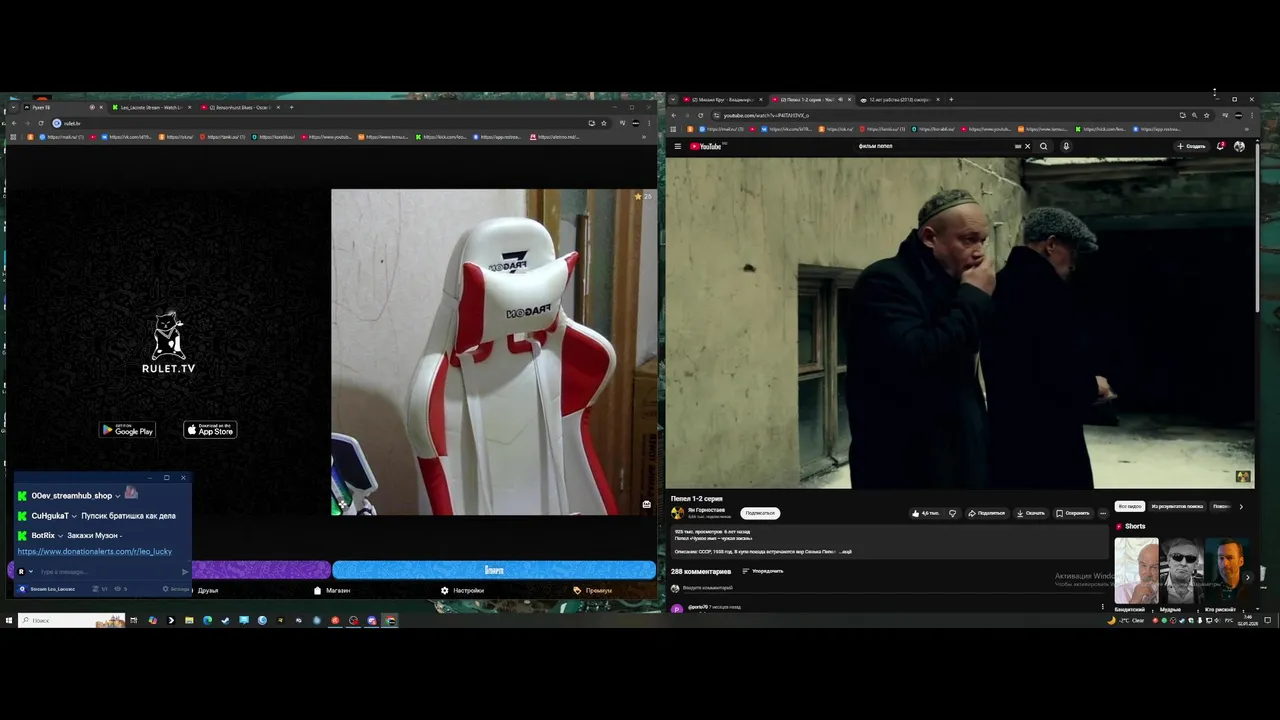Open File Explorer on taskbar

pos(189,620)
